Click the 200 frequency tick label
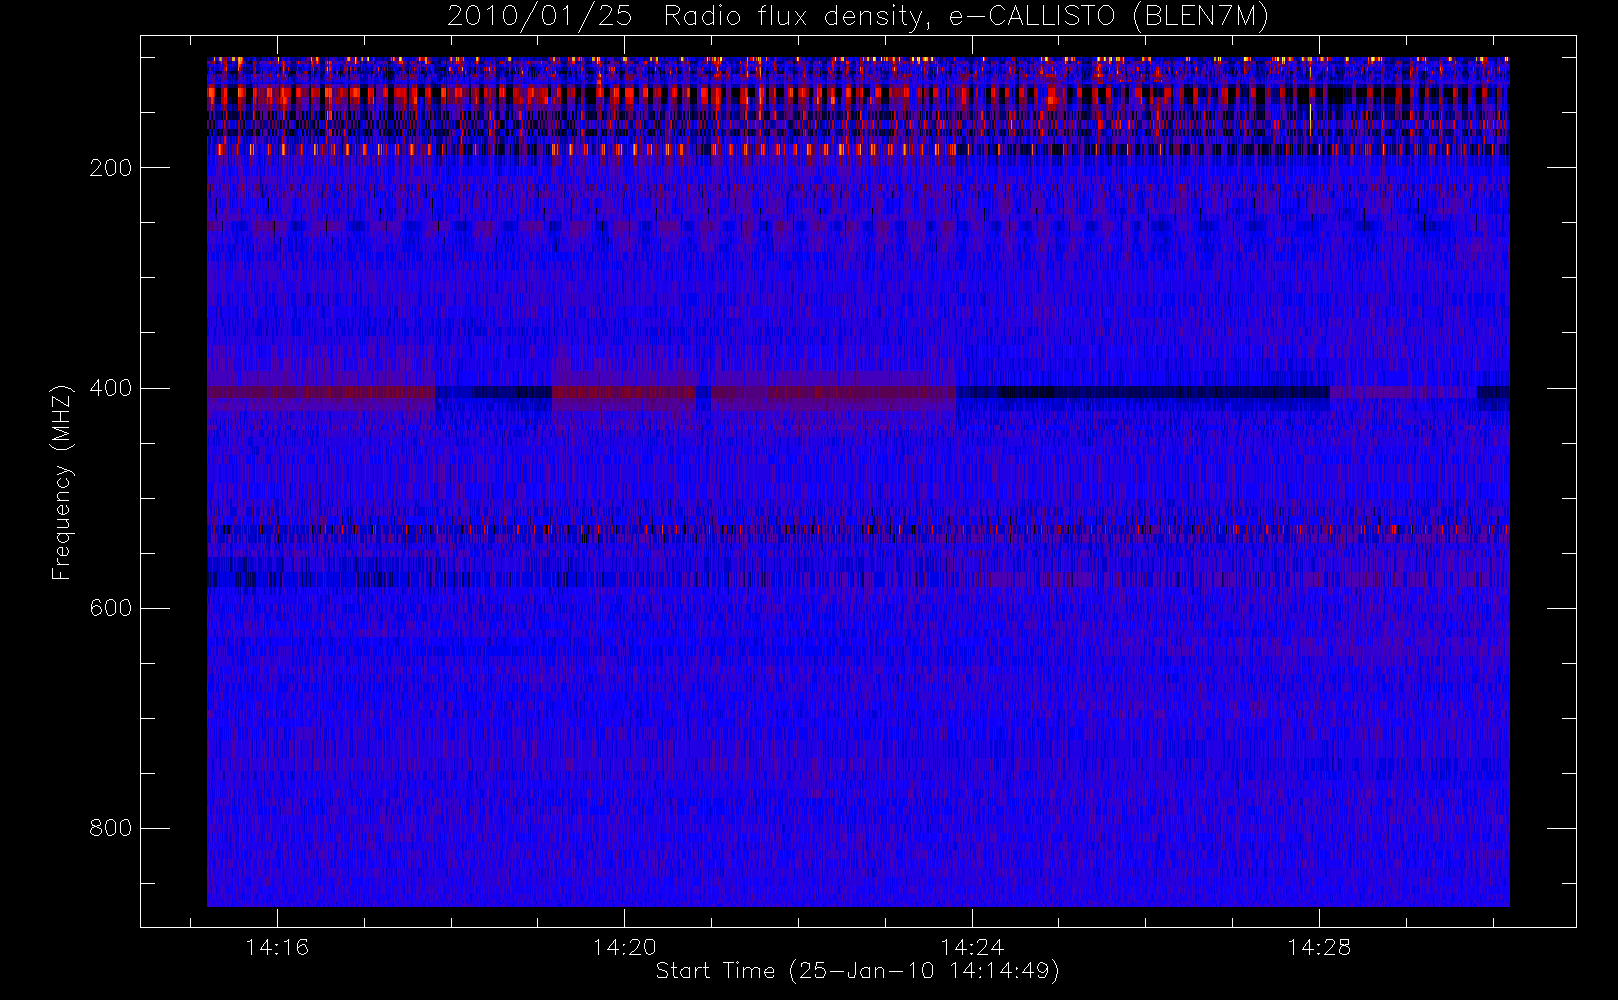The height and width of the screenshot is (1000, 1618). click(x=111, y=168)
